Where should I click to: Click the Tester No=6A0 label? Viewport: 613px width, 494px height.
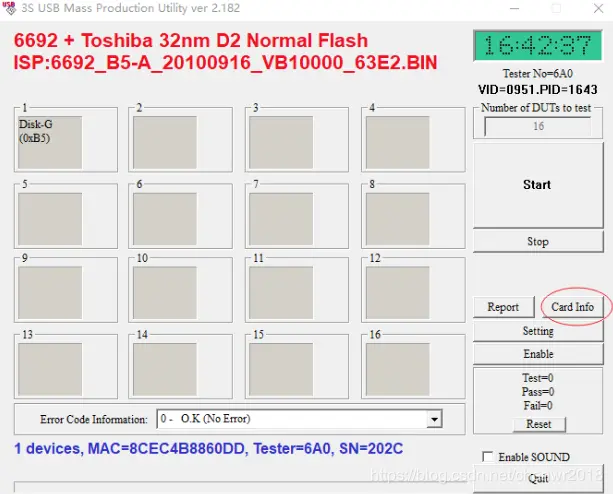pos(538,73)
